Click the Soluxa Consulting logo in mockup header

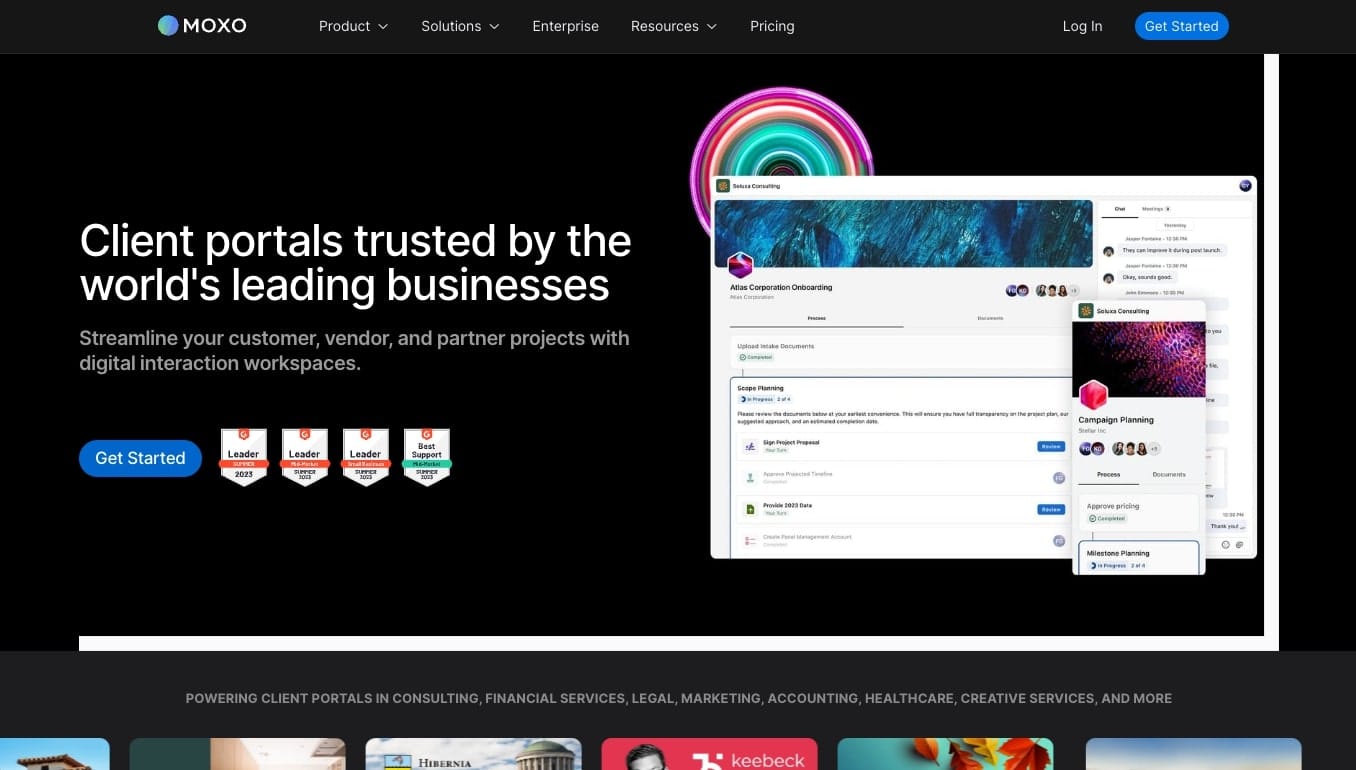click(723, 186)
